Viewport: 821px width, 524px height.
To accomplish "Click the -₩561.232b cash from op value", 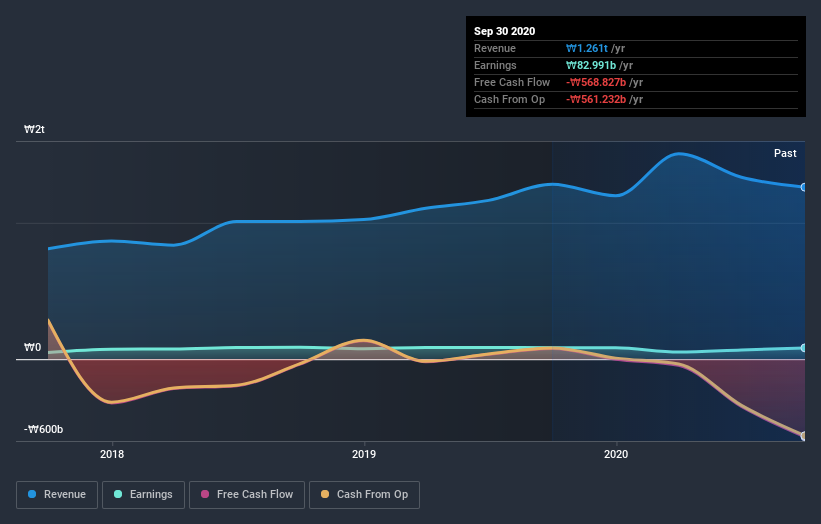I will point(596,99).
